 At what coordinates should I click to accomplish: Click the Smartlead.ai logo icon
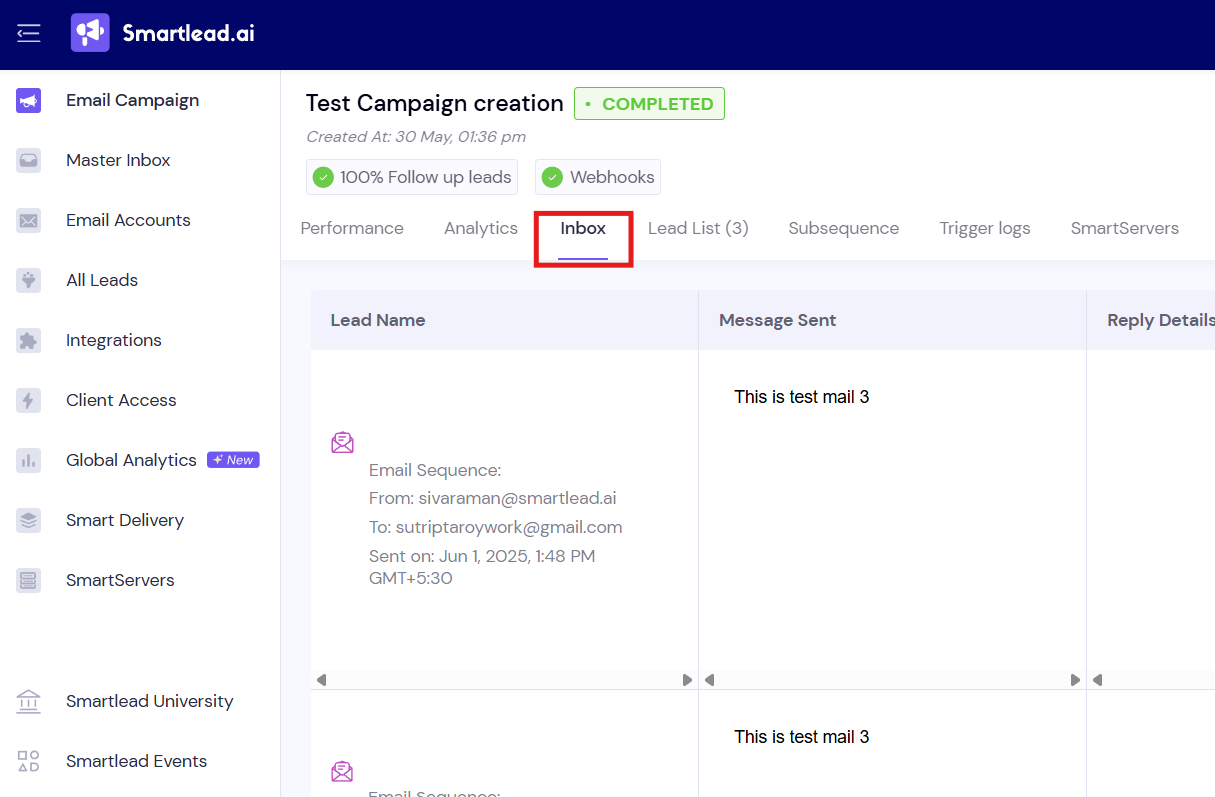(x=90, y=33)
